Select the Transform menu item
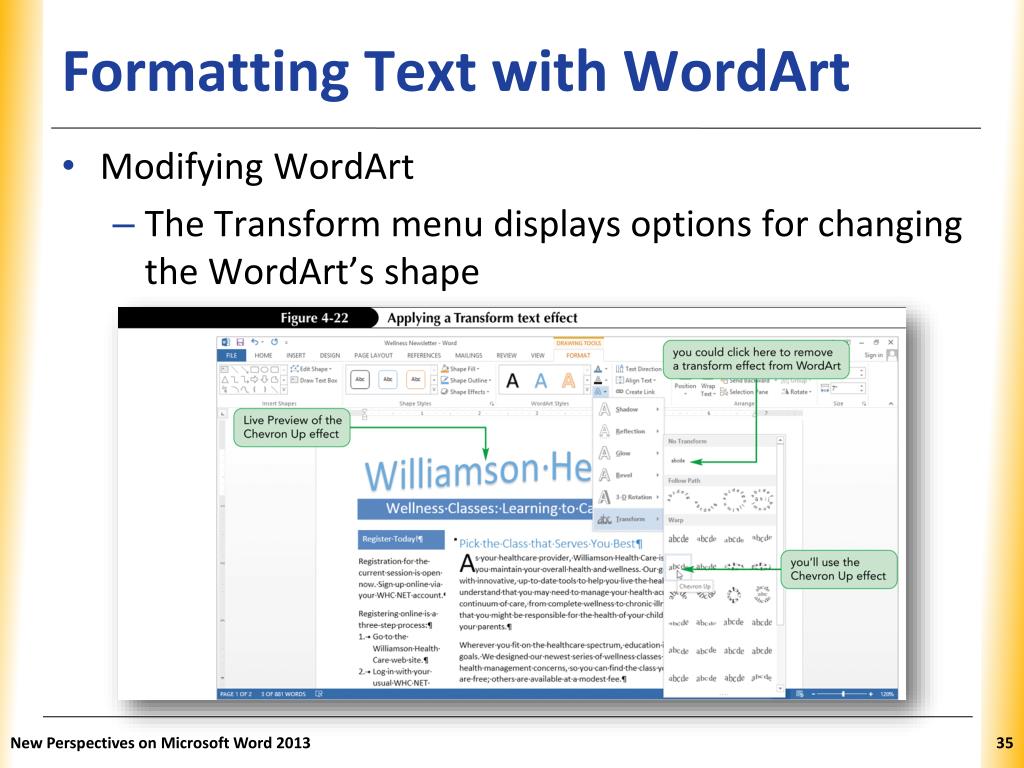This screenshot has height=768, width=1024. click(628, 519)
